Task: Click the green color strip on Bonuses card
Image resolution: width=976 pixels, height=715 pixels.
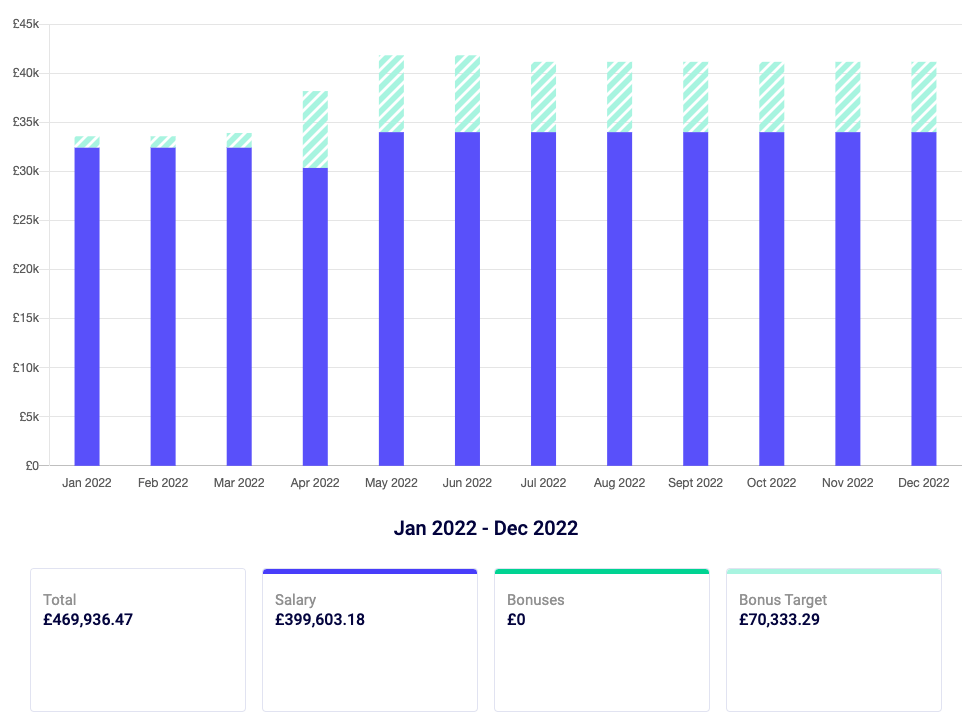Action: click(601, 571)
